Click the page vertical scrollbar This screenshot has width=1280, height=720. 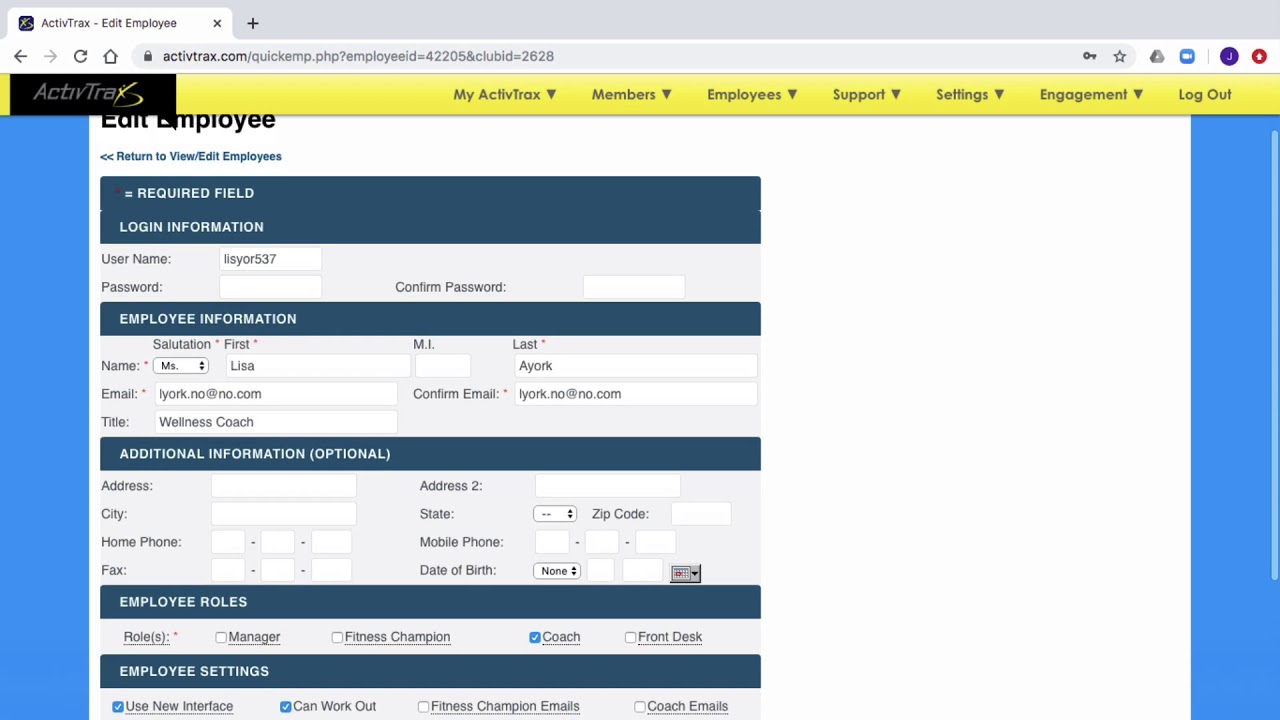1274,355
